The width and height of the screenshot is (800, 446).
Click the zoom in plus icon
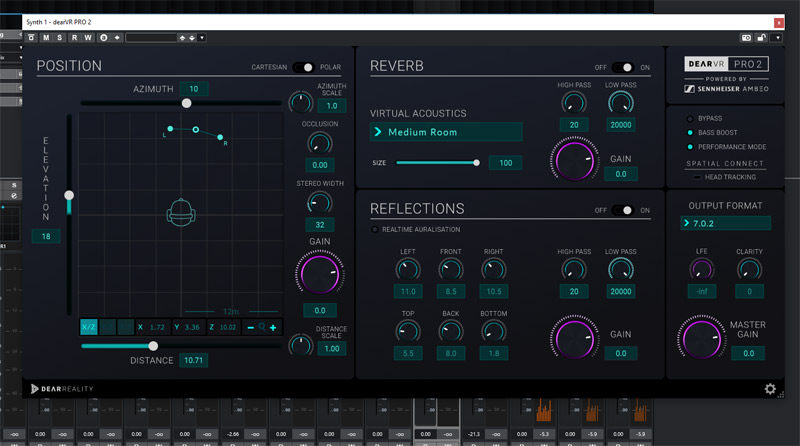pos(271,327)
